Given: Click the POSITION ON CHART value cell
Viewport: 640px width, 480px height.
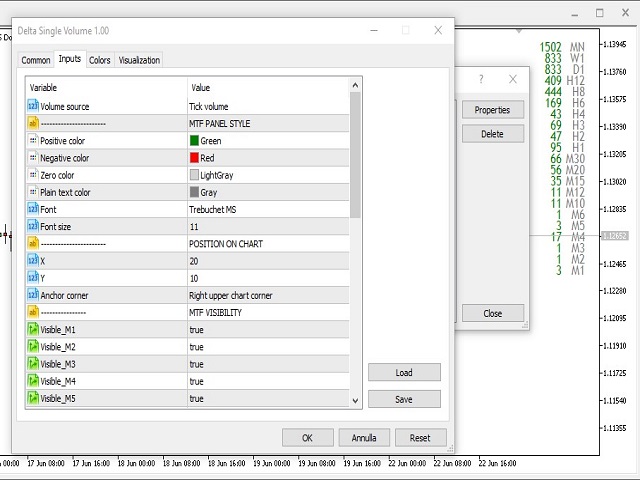Looking at the screenshot, I should pyautogui.click(x=268, y=244).
